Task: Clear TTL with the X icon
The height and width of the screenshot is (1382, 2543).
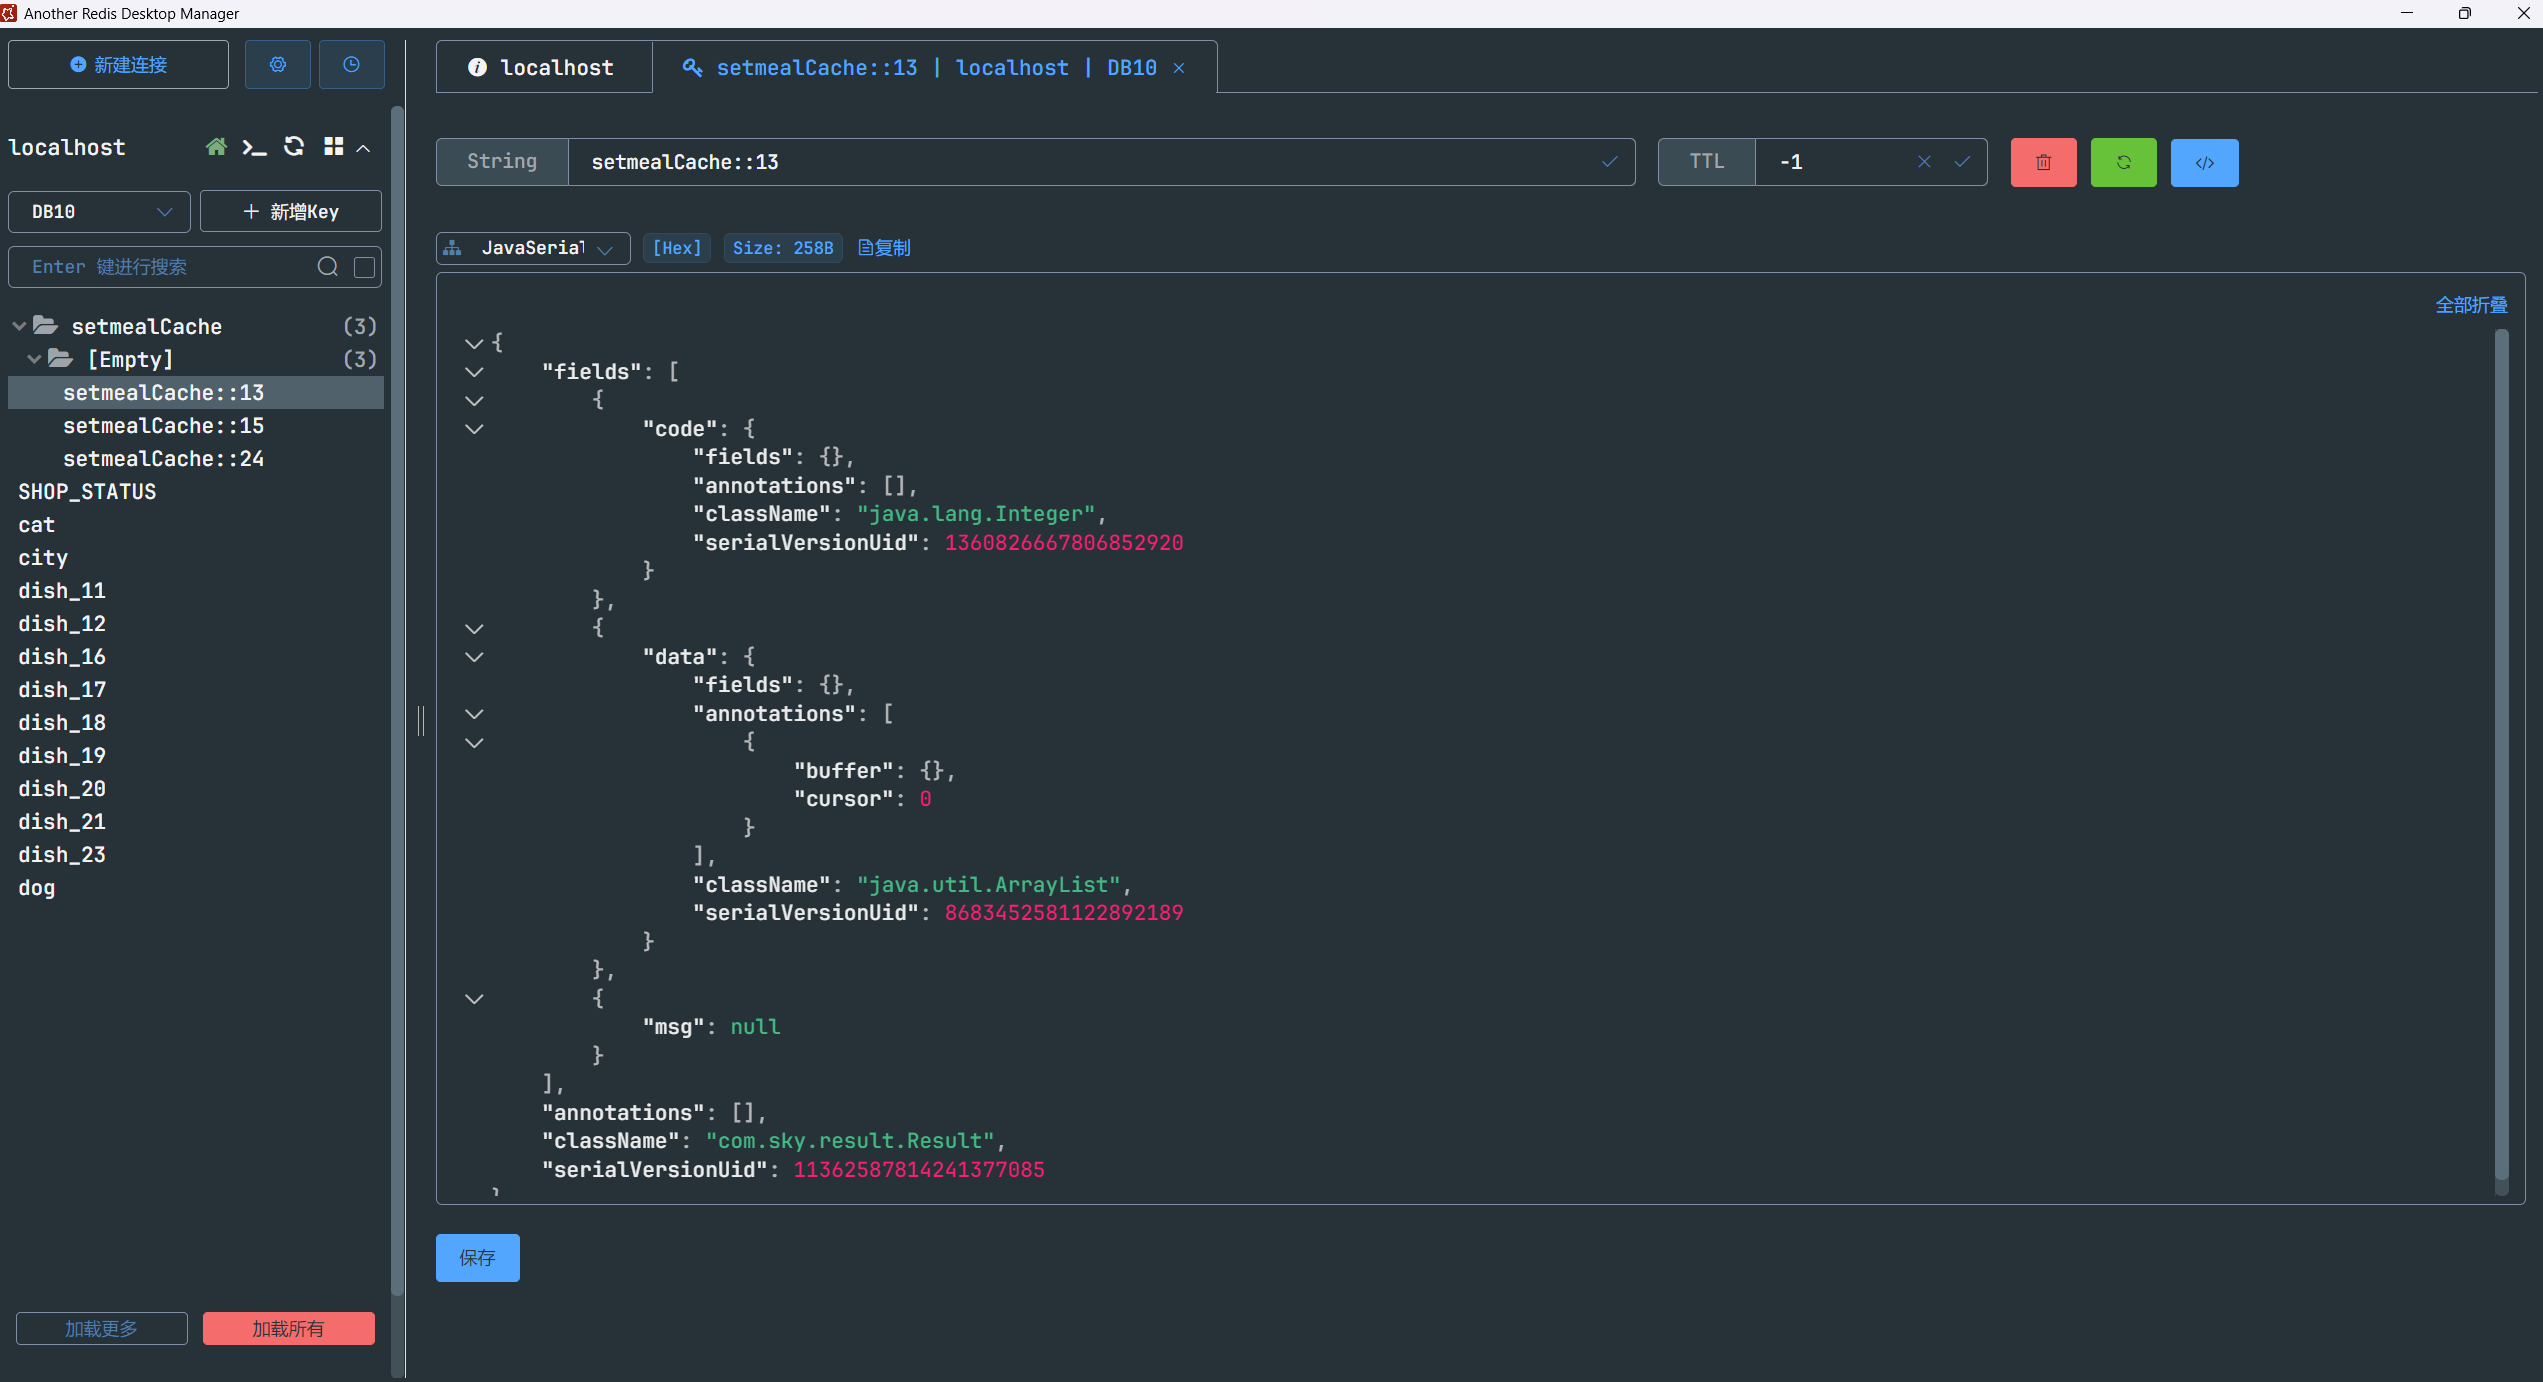Action: pyautogui.click(x=1924, y=162)
